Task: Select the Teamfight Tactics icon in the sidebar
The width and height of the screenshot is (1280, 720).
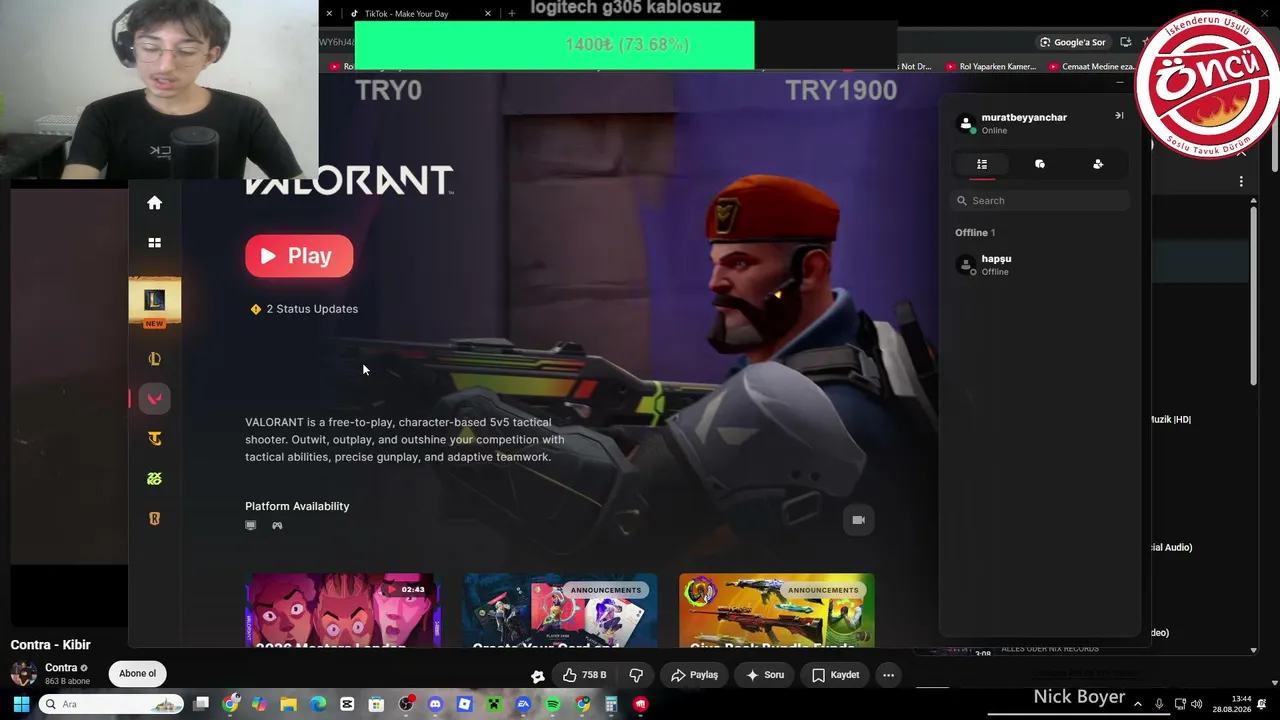Action: (154, 439)
